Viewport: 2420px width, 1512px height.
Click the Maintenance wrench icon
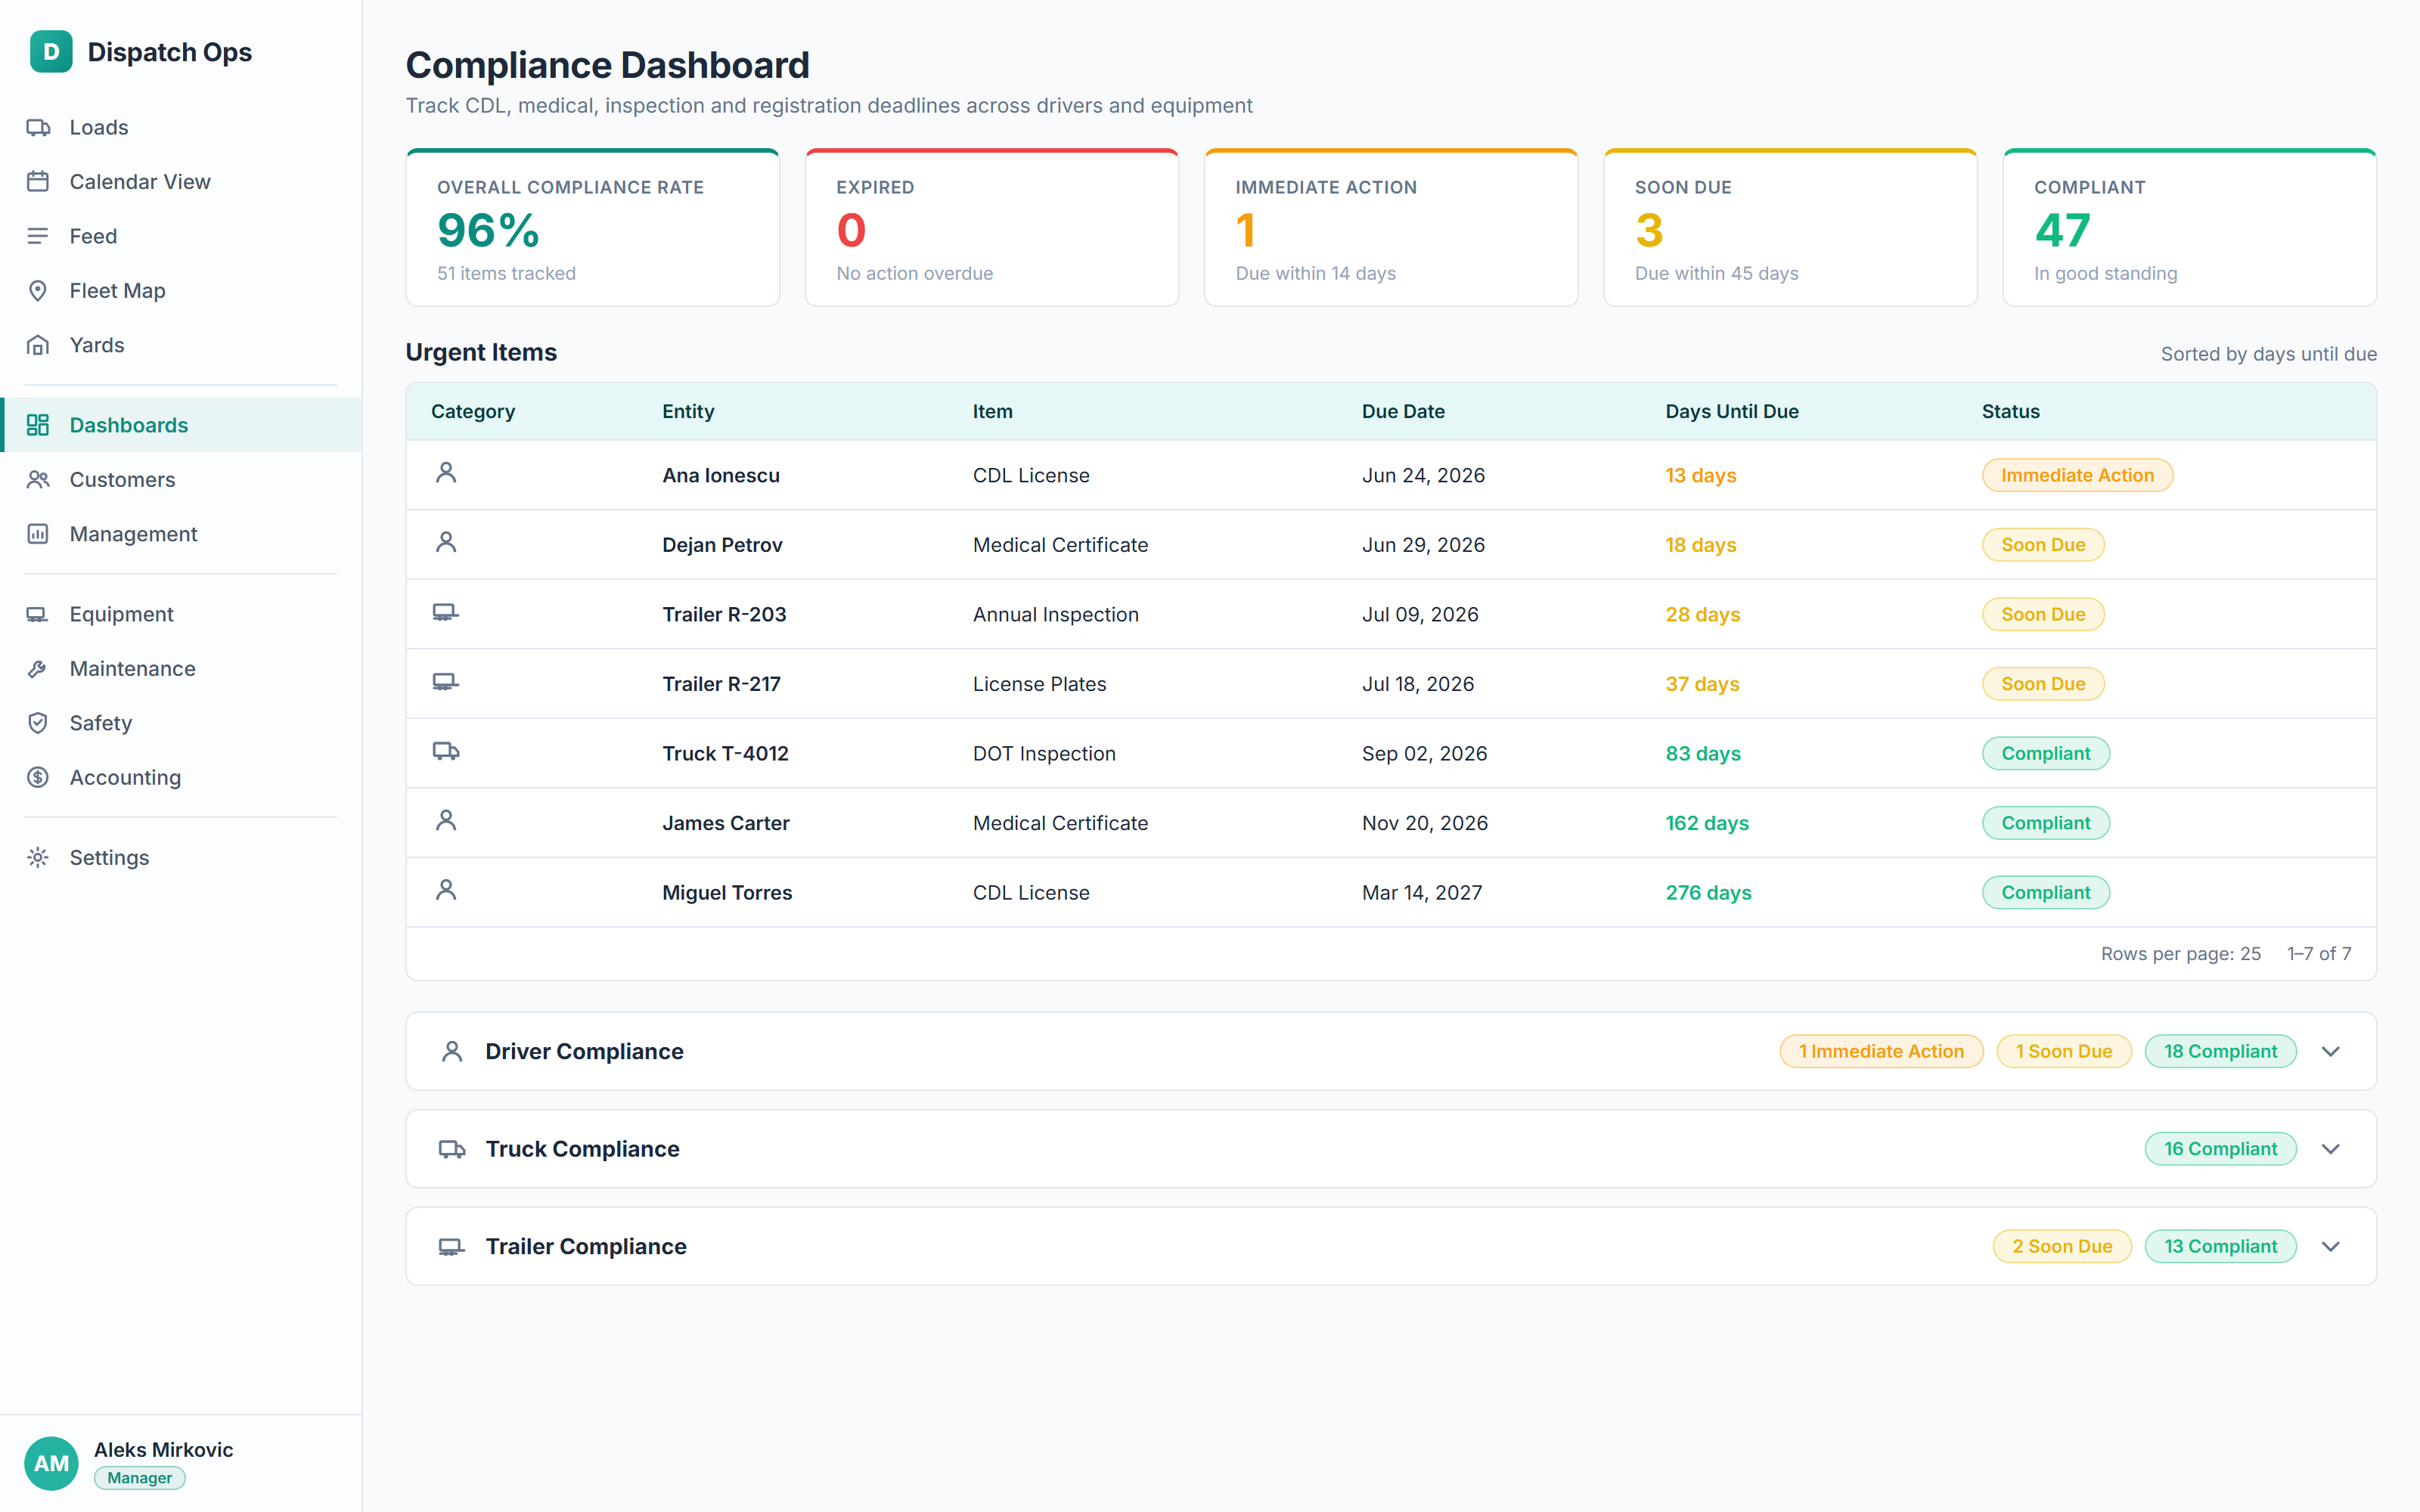(x=38, y=669)
